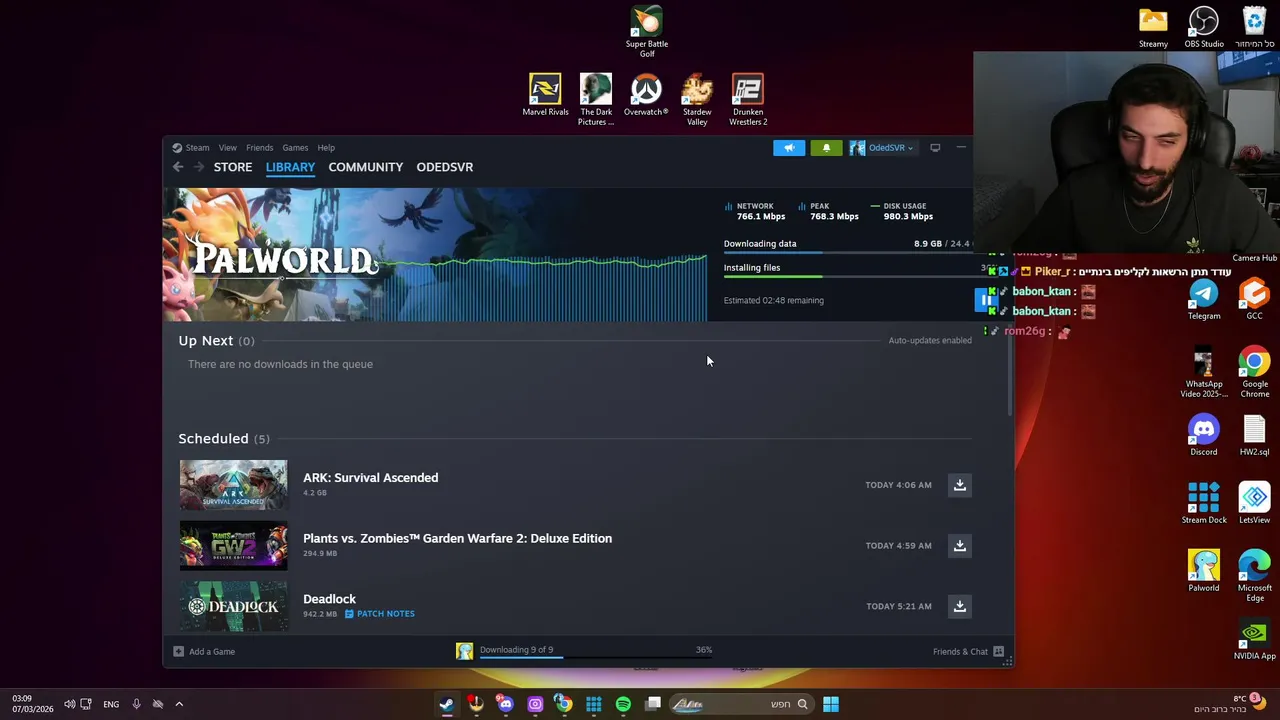The width and height of the screenshot is (1280, 720).
Task: Click Steam downloads page scrollbar
Action: pos(1010,370)
